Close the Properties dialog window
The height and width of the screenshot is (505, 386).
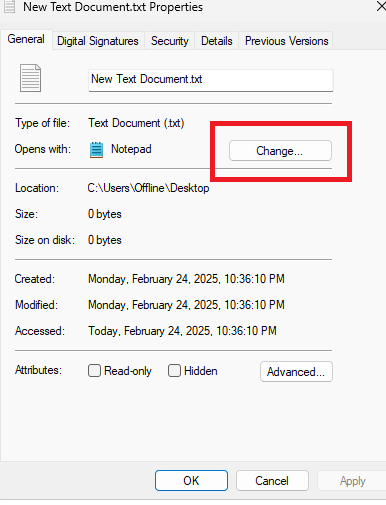pyautogui.click(x=381, y=6)
